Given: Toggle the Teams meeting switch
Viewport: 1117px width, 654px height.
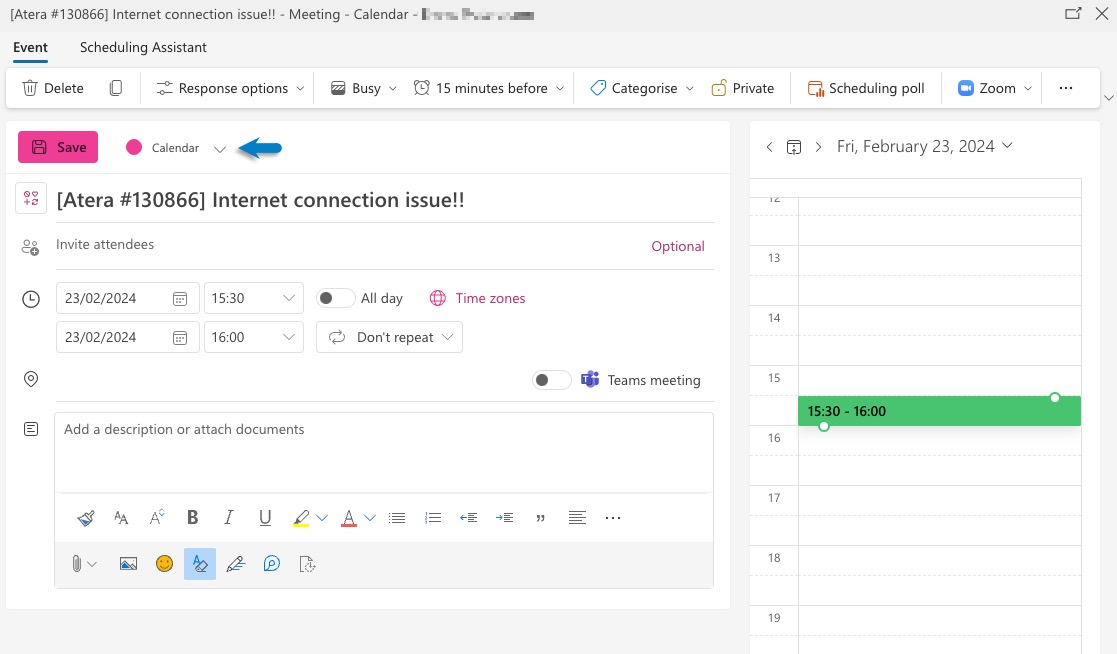Looking at the screenshot, I should (552, 380).
